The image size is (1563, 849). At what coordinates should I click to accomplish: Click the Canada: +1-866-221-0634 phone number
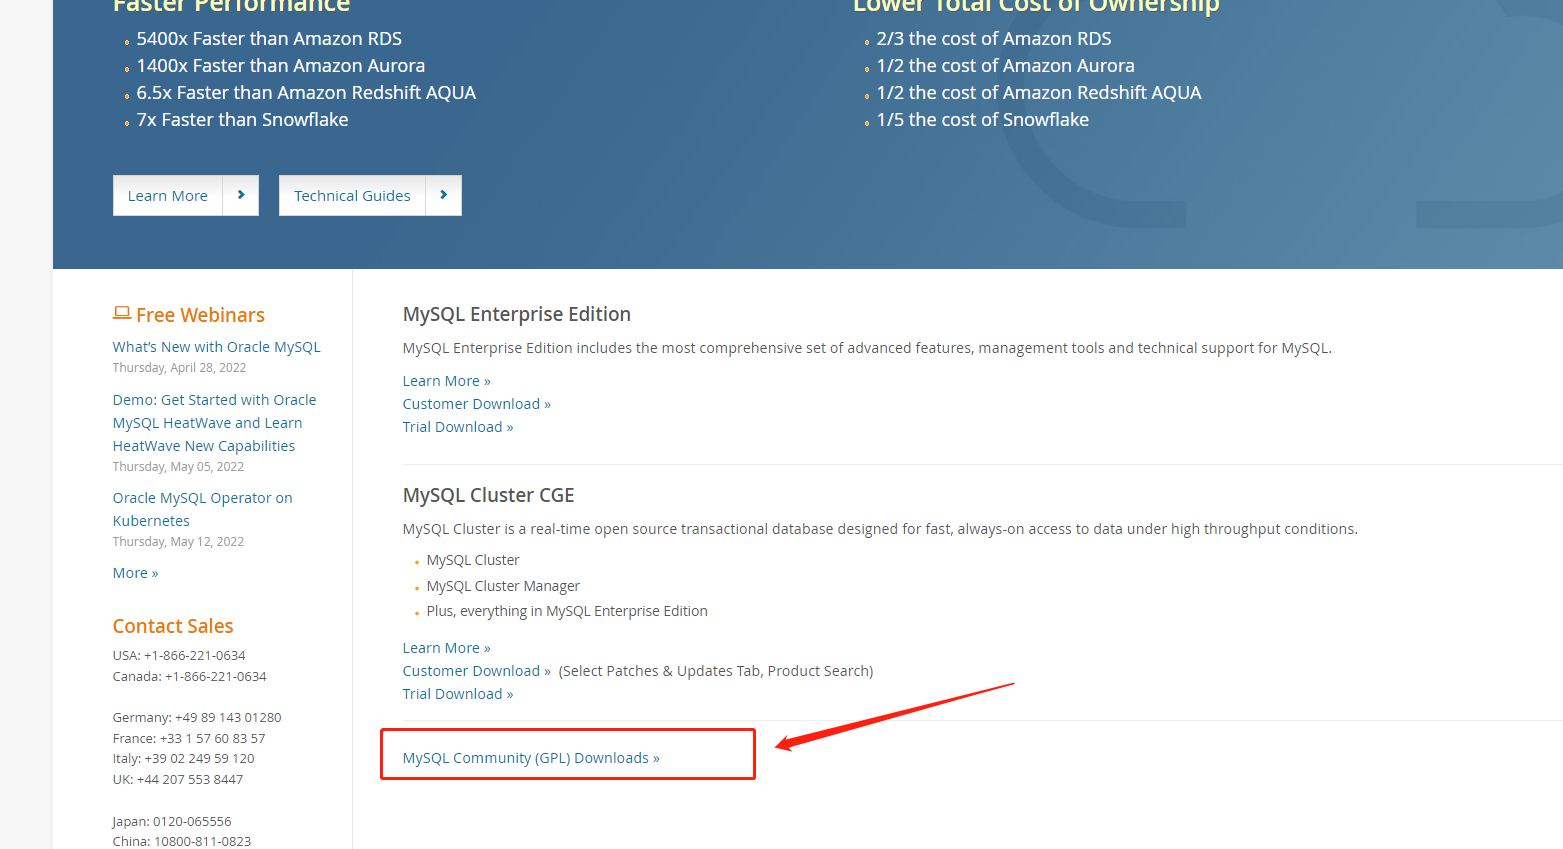click(x=190, y=677)
